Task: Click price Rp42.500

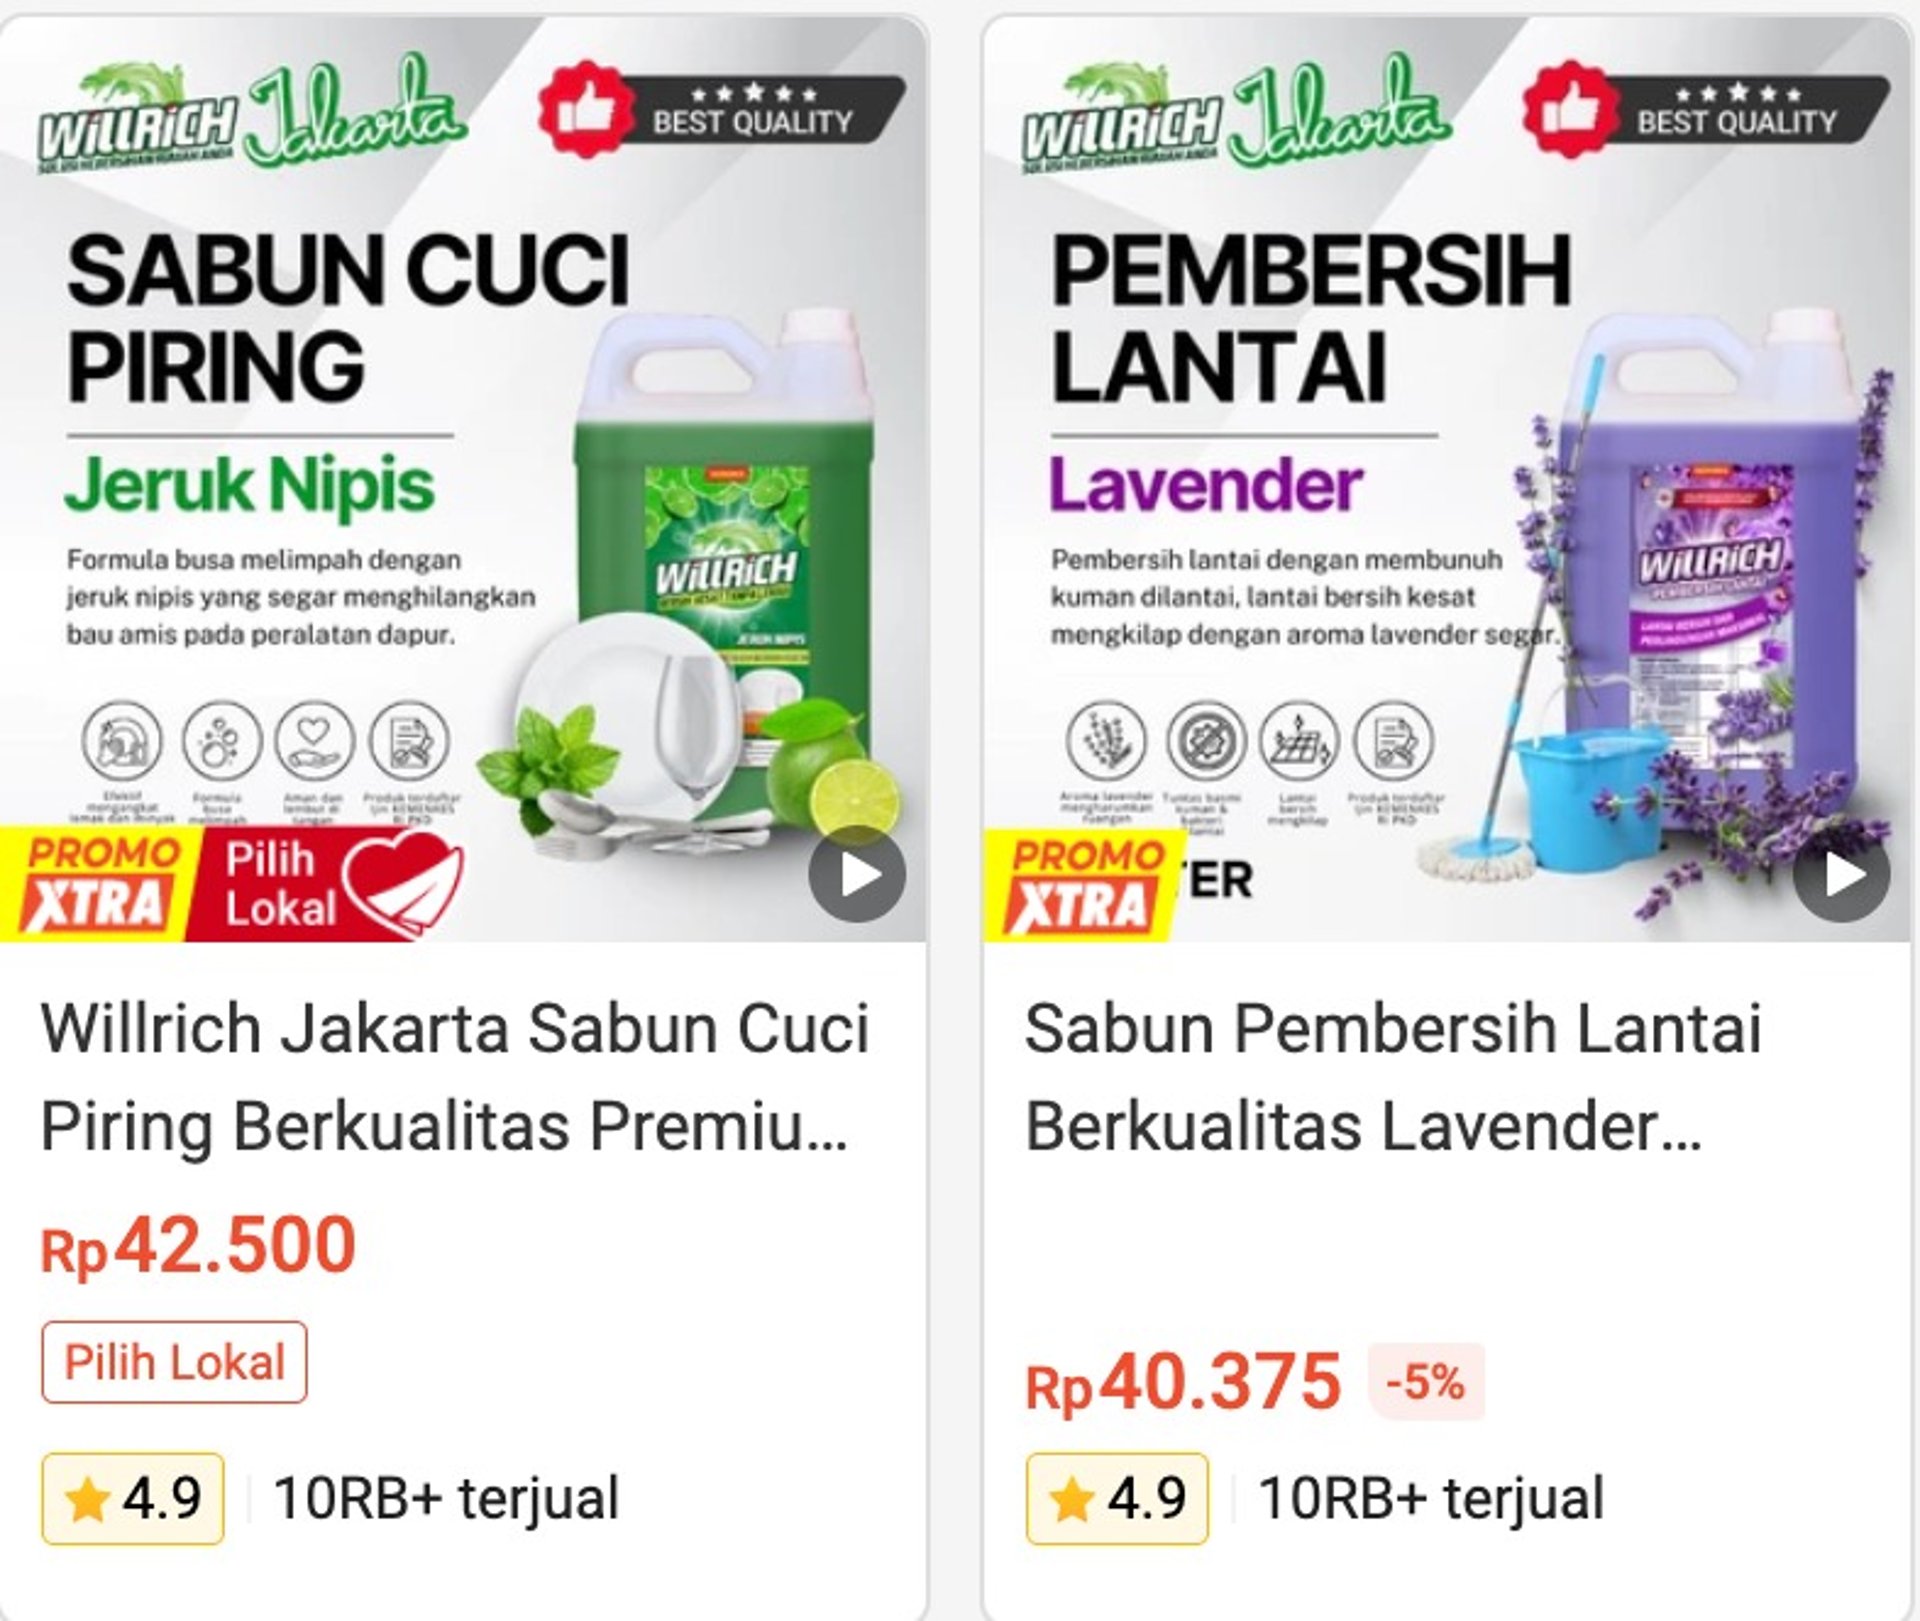Action: [198, 1246]
